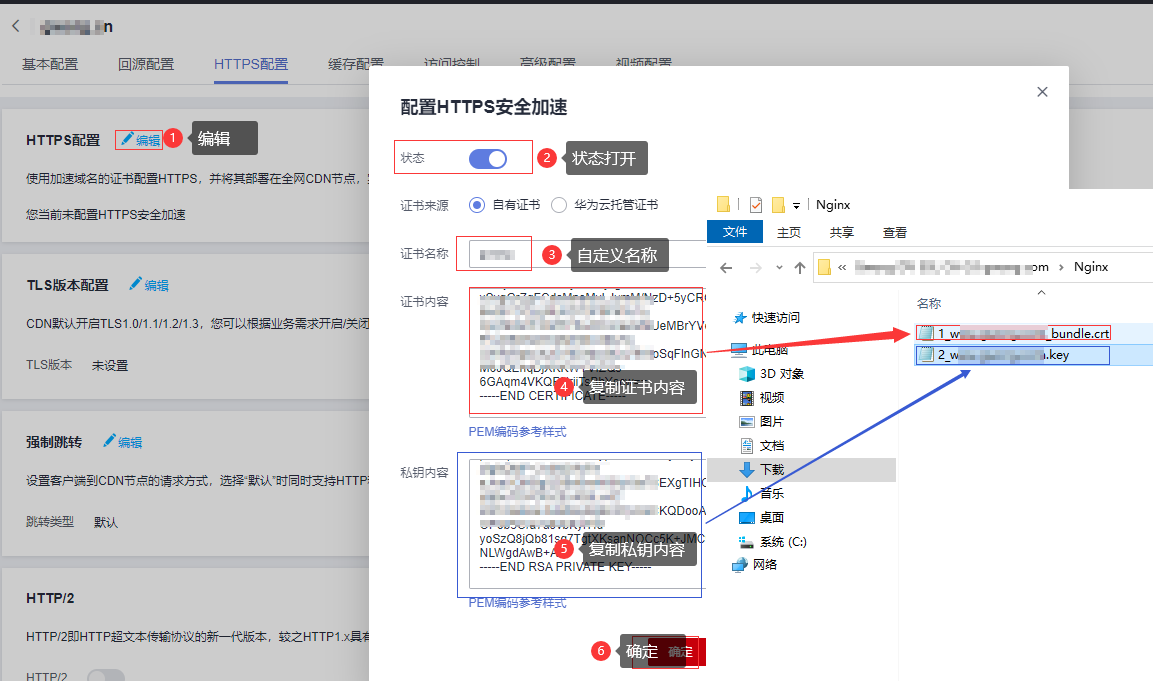Viewport: 1153px width, 681px height.
Task: Select the 自有证书 radio button
Action: tap(477, 205)
